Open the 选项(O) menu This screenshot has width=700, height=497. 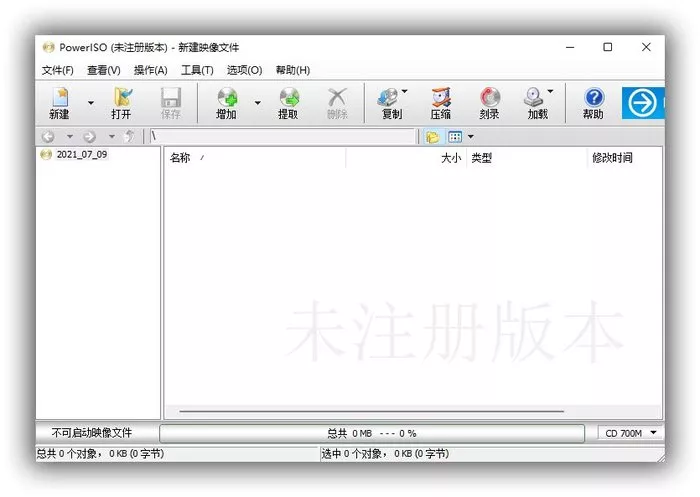pyautogui.click(x=244, y=70)
